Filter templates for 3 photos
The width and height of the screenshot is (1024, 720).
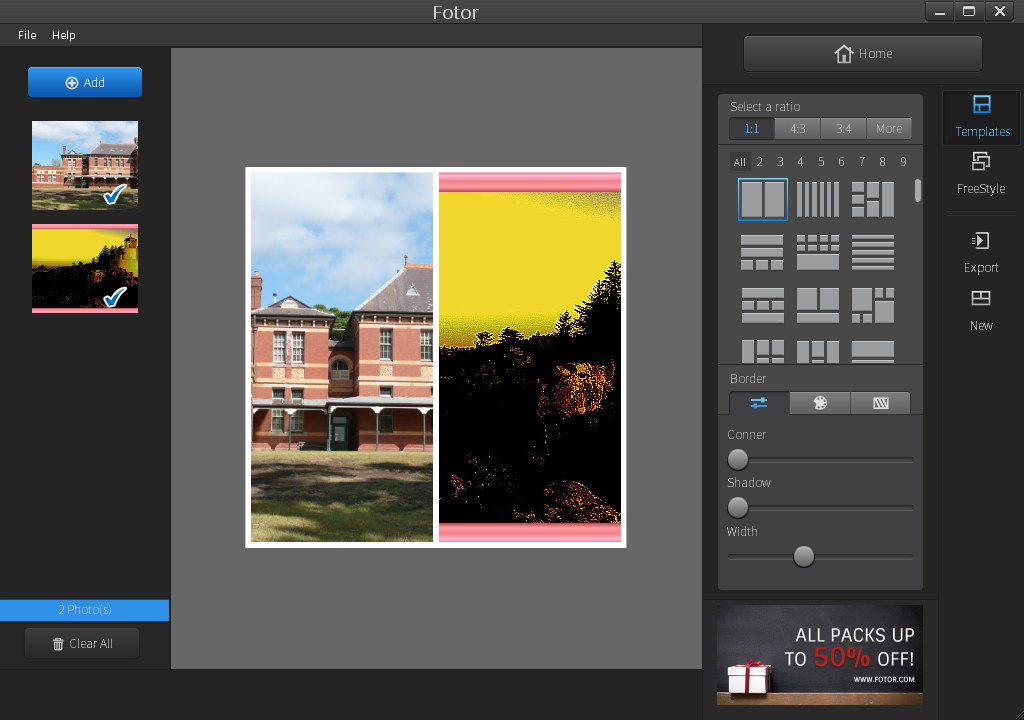[780, 161]
